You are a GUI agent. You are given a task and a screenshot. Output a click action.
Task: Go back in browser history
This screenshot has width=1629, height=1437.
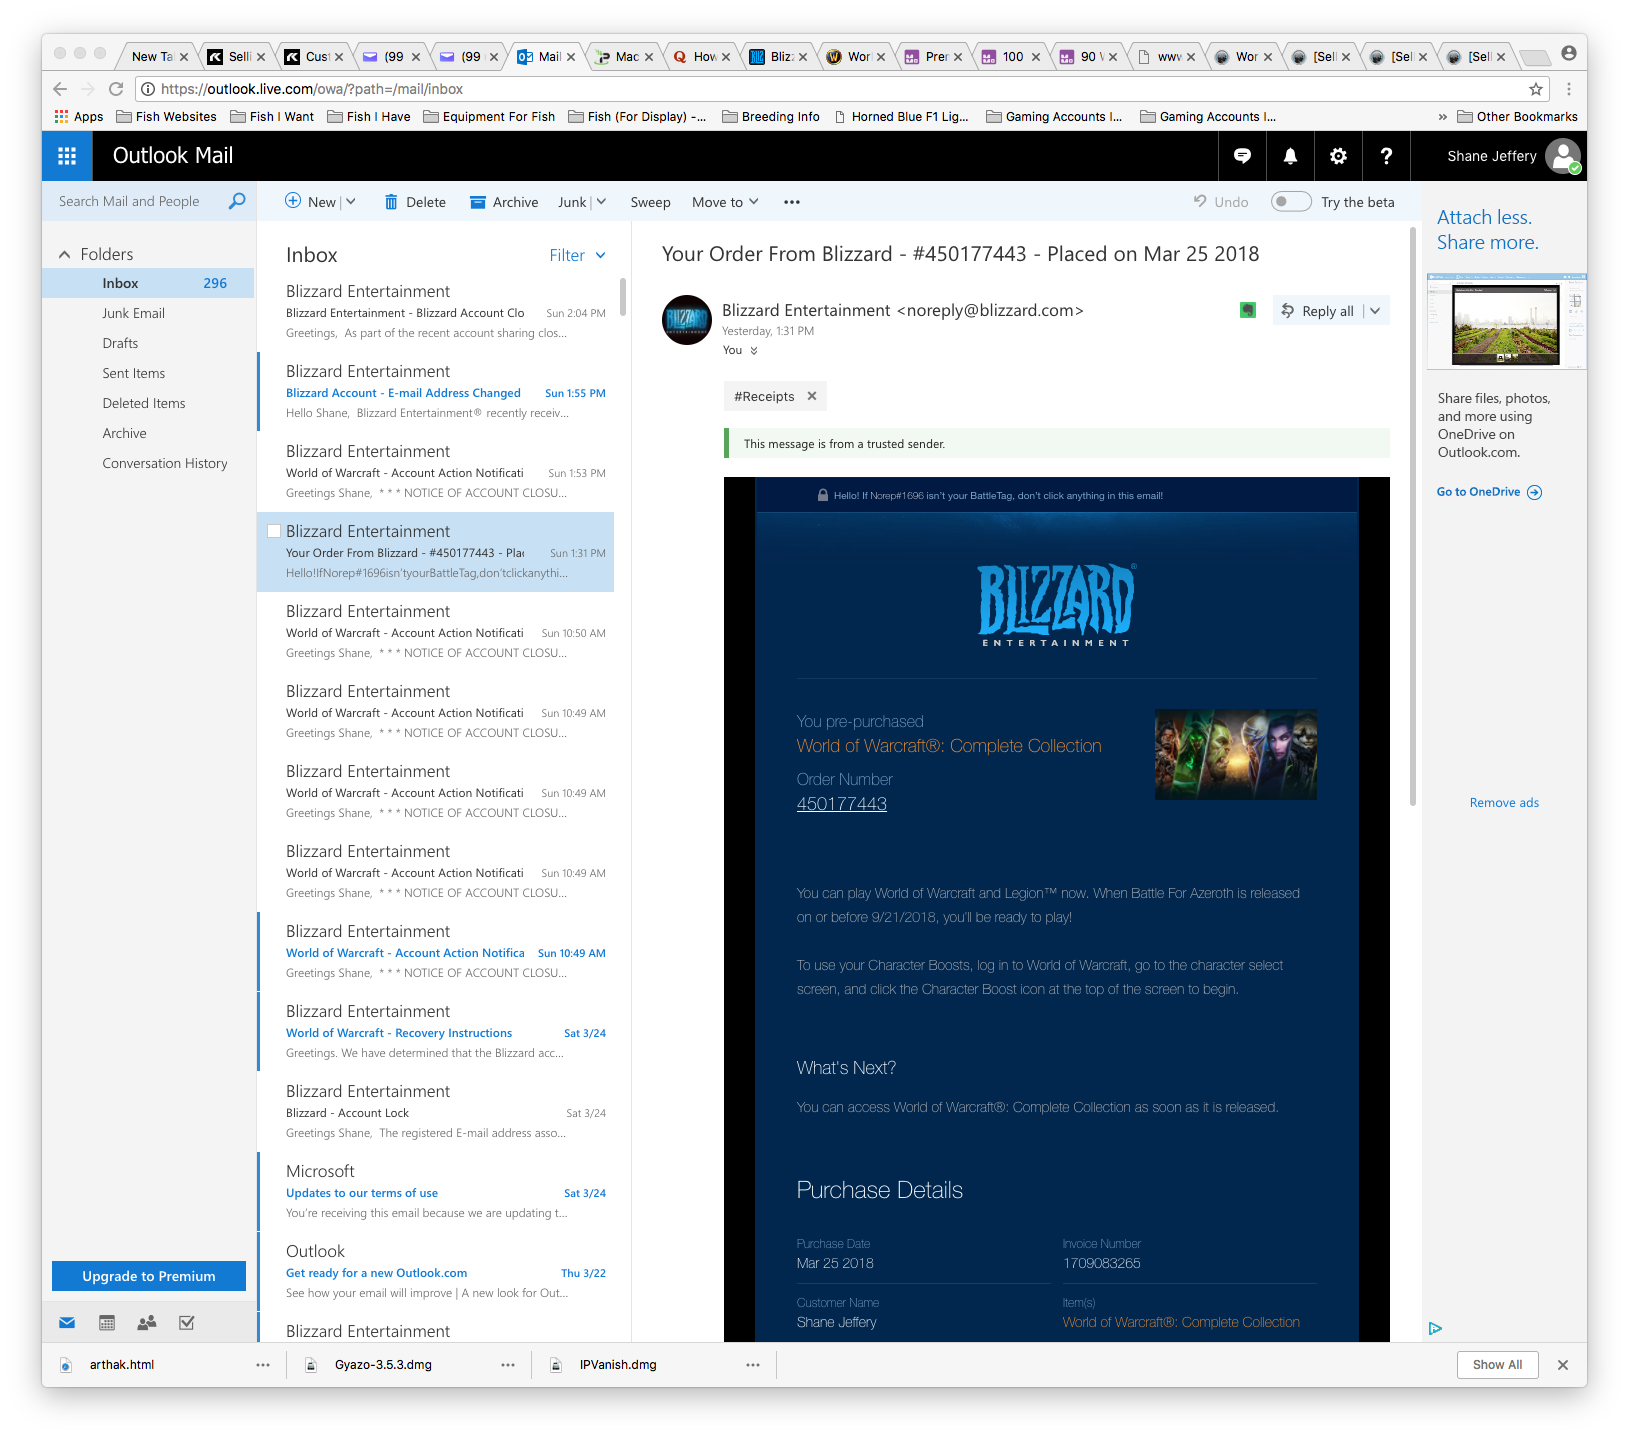60,89
